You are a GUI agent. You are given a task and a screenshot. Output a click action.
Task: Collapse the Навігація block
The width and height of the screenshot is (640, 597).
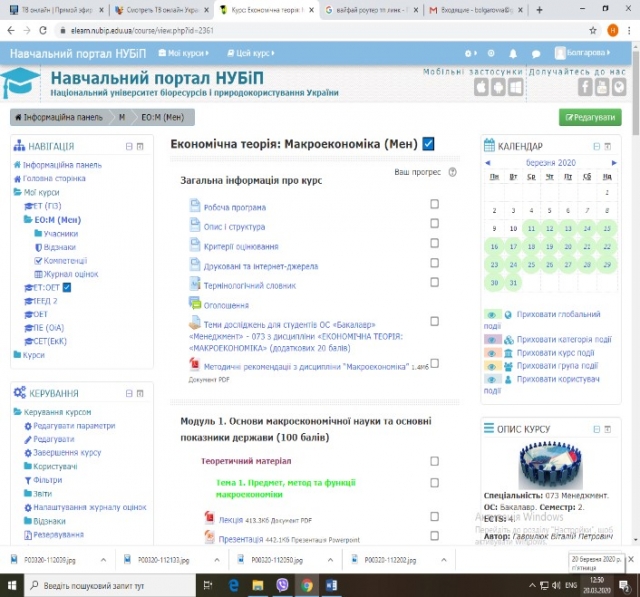[128, 146]
